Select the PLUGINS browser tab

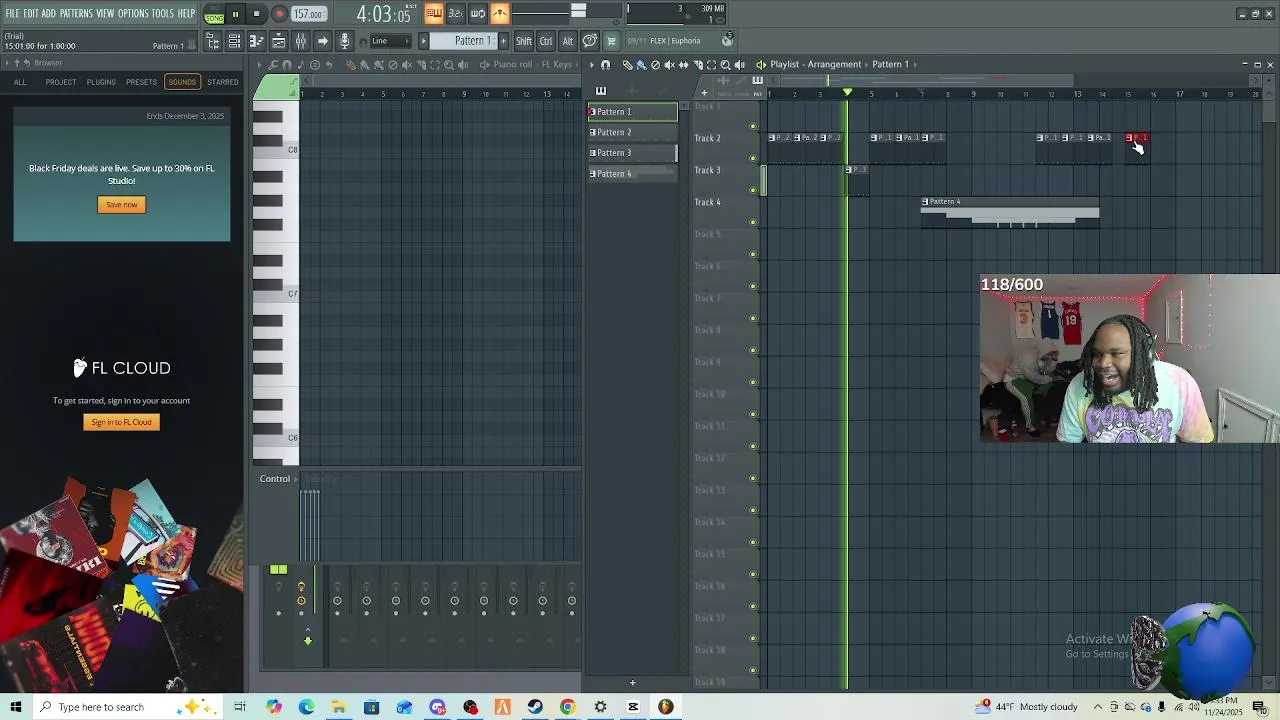point(101,82)
